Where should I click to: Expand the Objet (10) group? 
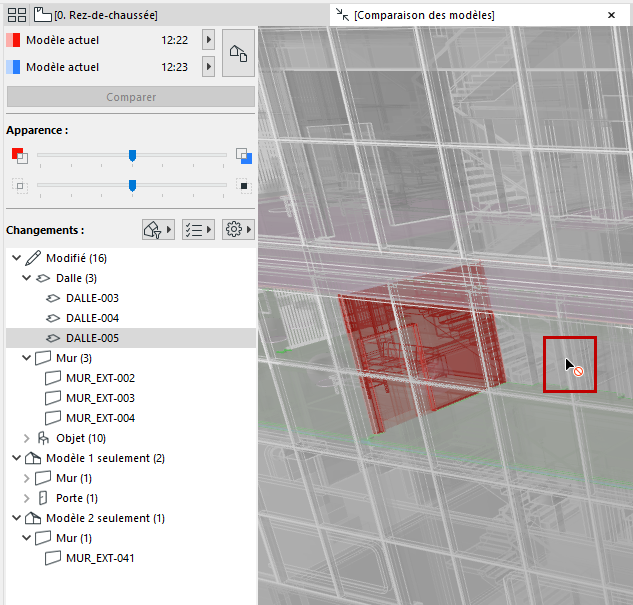point(26,438)
